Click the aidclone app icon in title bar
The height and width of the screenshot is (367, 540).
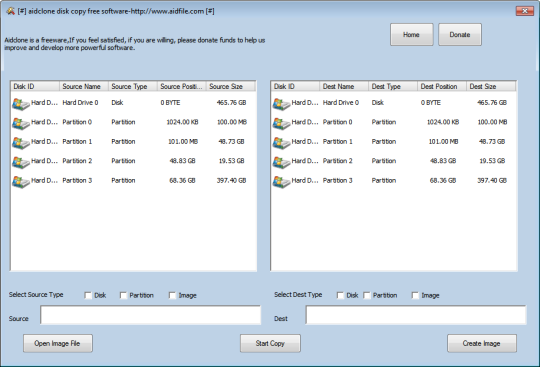10,11
